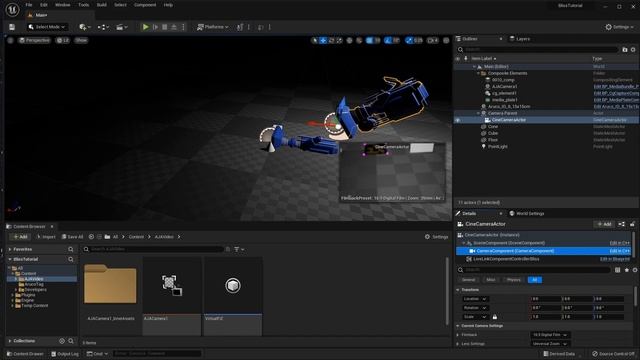This screenshot has width=640, height=360.
Task: Open the Location type dropdown
Action: pos(475,299)
